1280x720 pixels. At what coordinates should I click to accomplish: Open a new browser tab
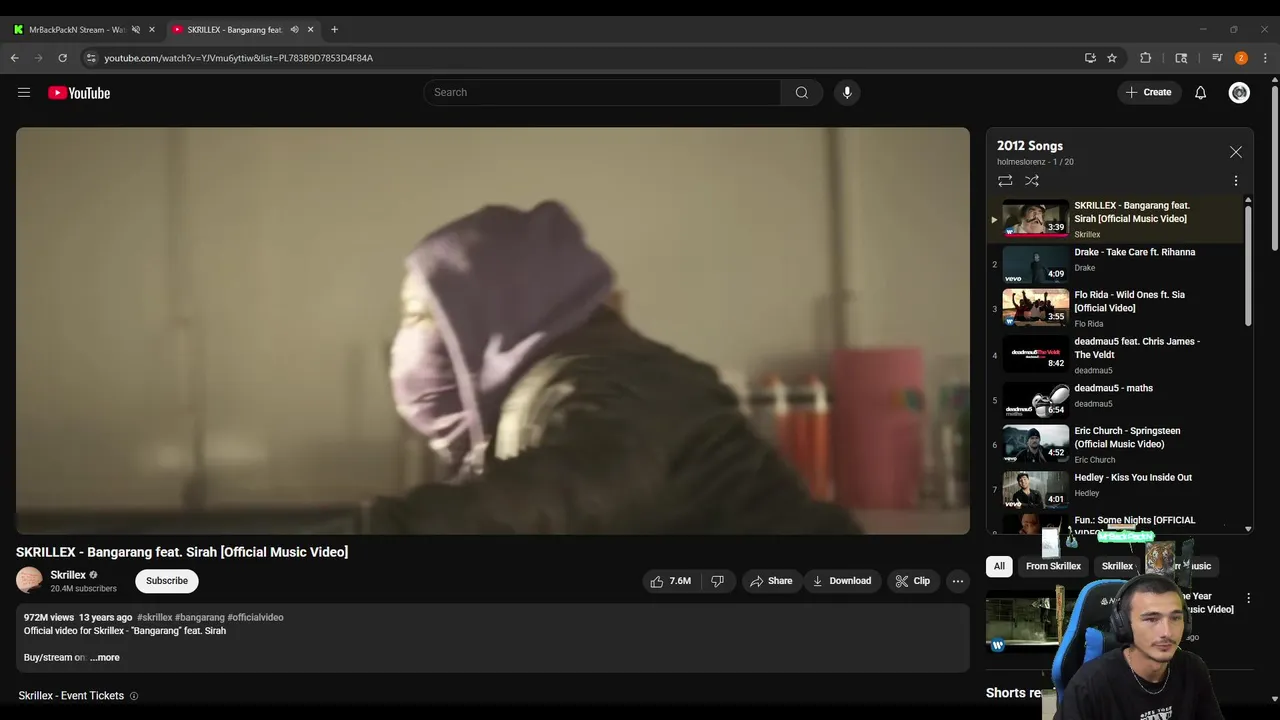coord(334,30)
